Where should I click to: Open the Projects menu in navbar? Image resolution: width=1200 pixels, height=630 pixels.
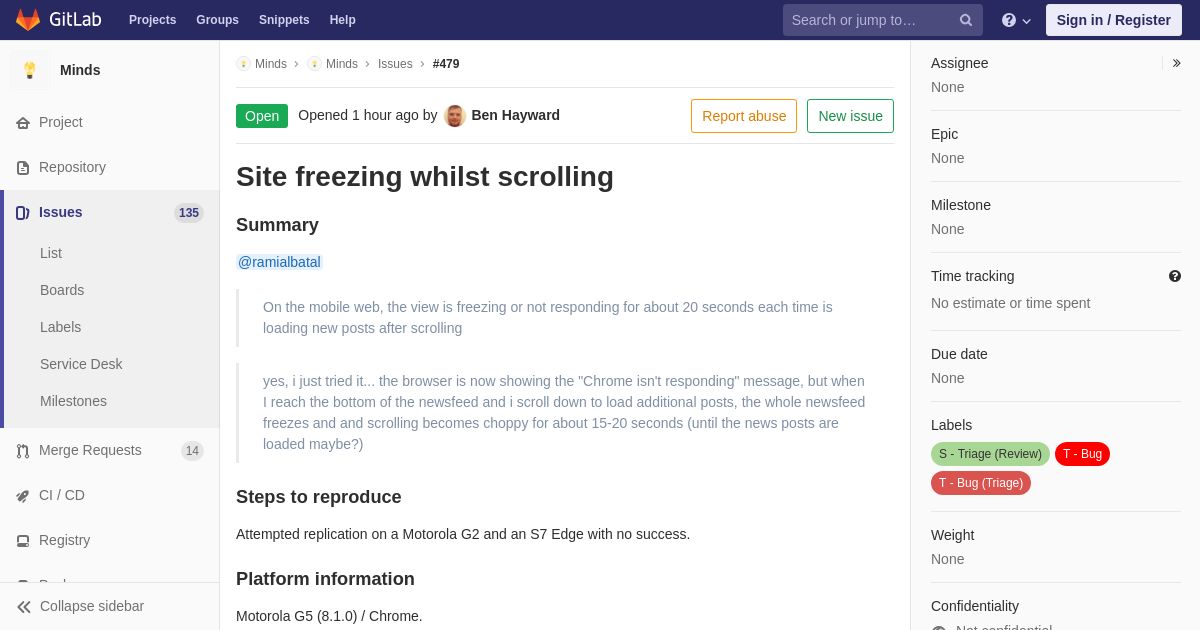(x=153, y=20)
